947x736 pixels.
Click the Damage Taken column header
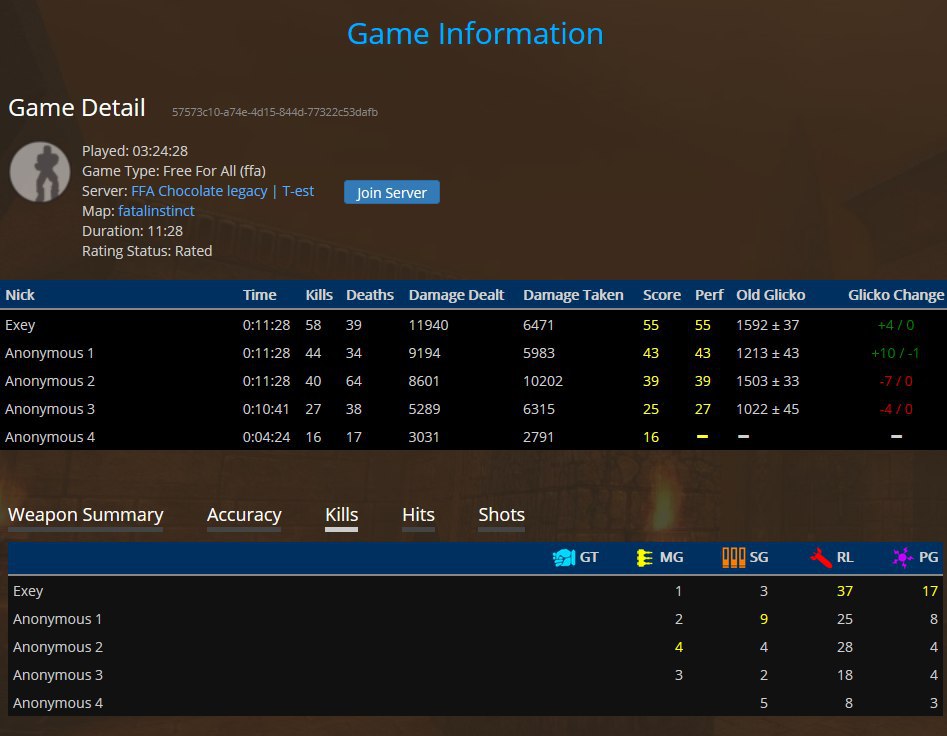573,295
